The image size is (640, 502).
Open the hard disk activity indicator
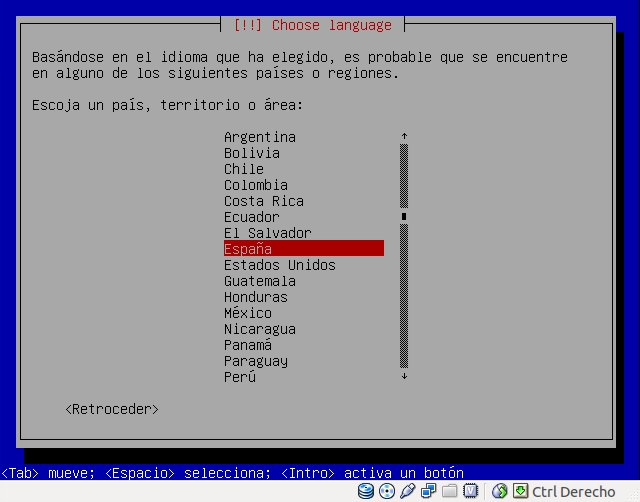tap(366, 491)
